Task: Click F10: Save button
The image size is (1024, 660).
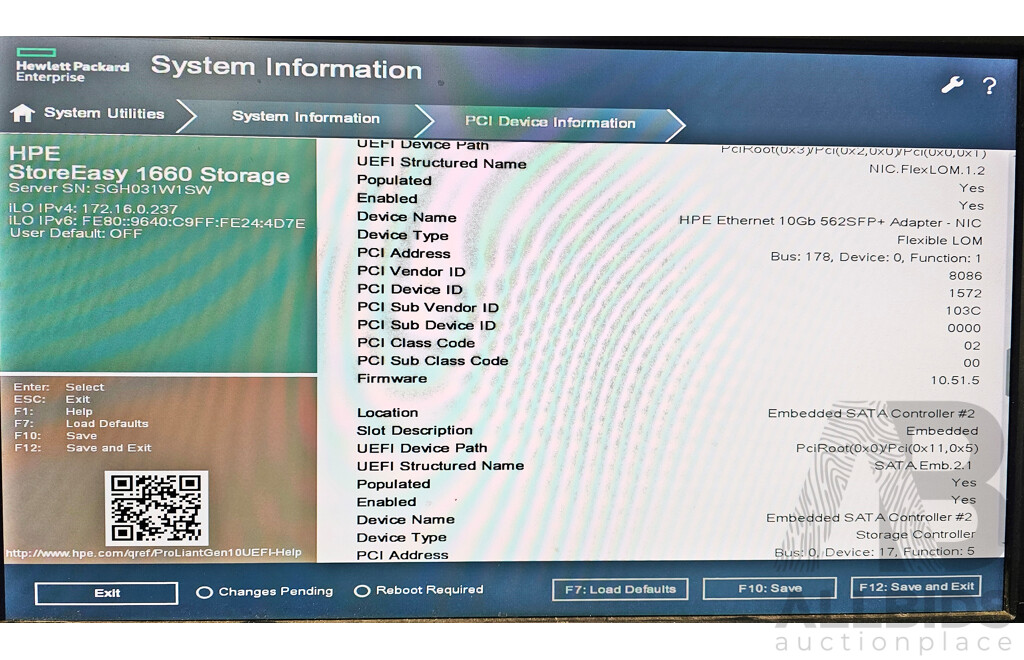Action: click(769, 588)
